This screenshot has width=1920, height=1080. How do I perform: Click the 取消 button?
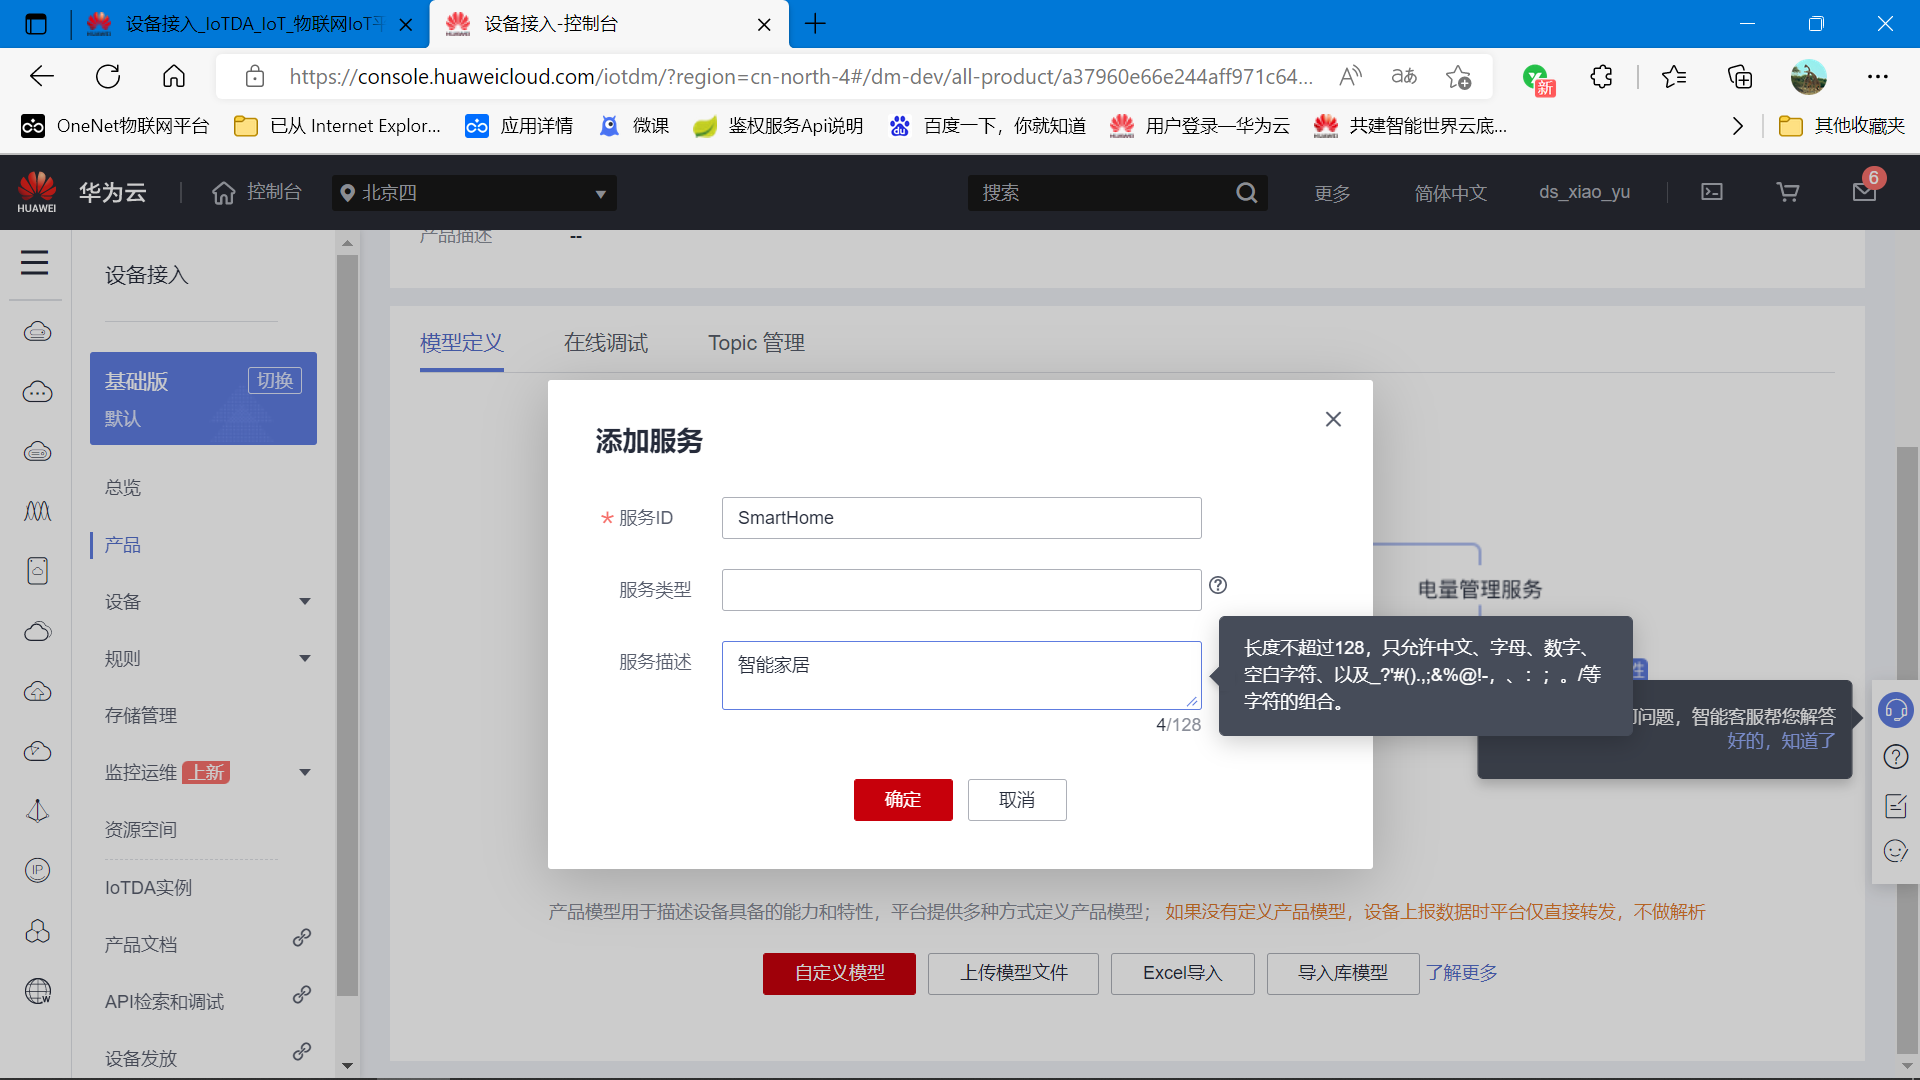point(1017,800)
